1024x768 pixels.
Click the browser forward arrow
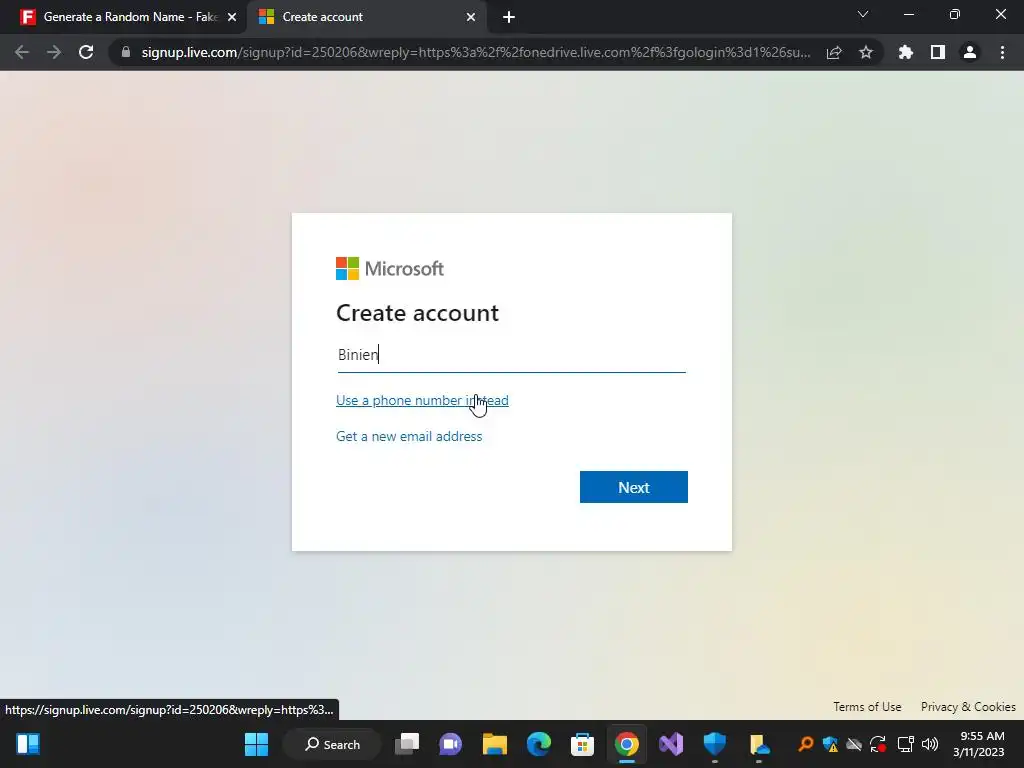pyautogui.click(x=54, y=52)
